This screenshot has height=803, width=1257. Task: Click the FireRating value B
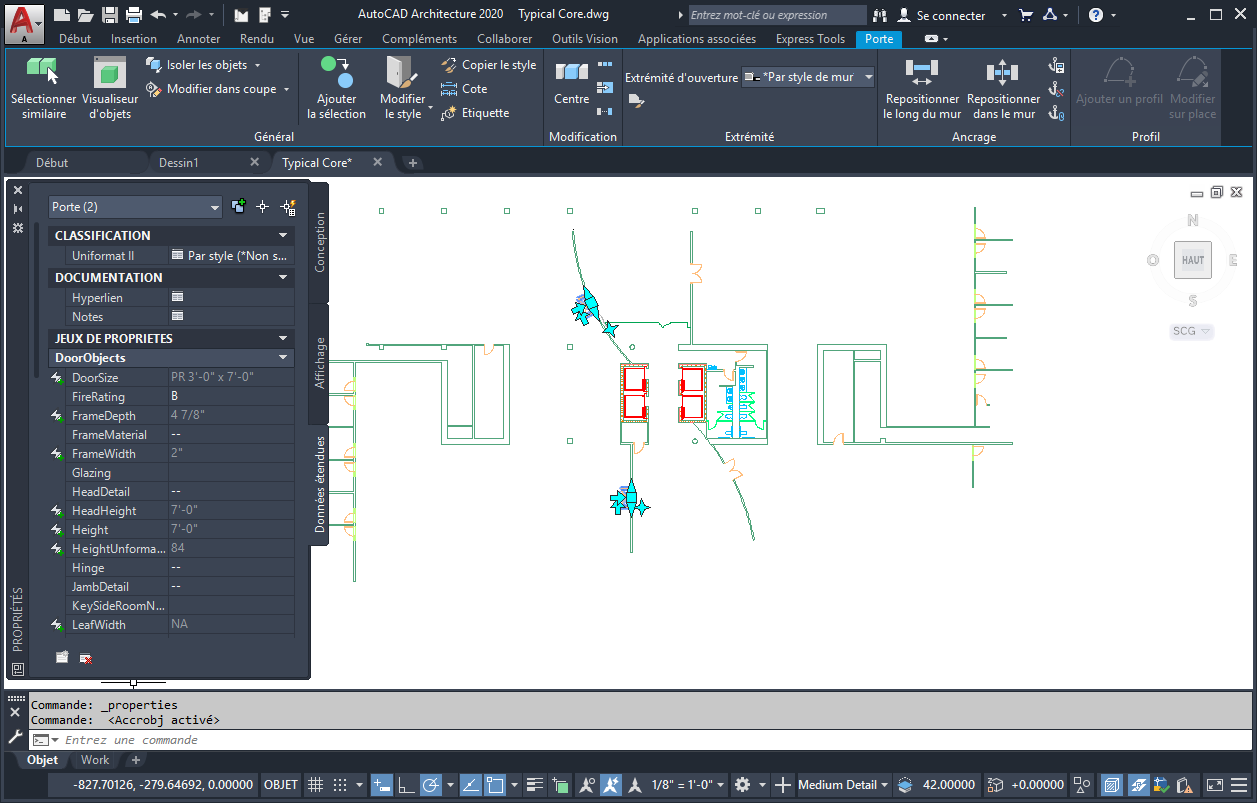232,396
